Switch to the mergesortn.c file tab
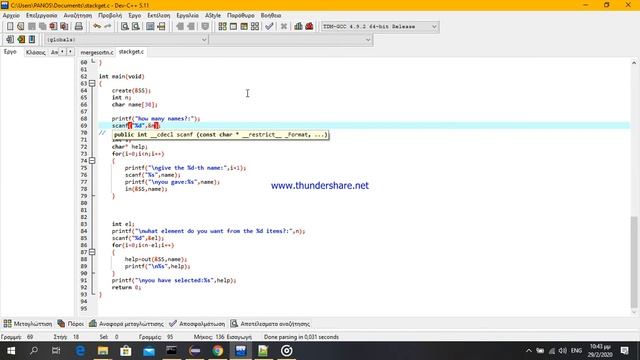This screenshot has height=360, width=640. coord(97,52)
